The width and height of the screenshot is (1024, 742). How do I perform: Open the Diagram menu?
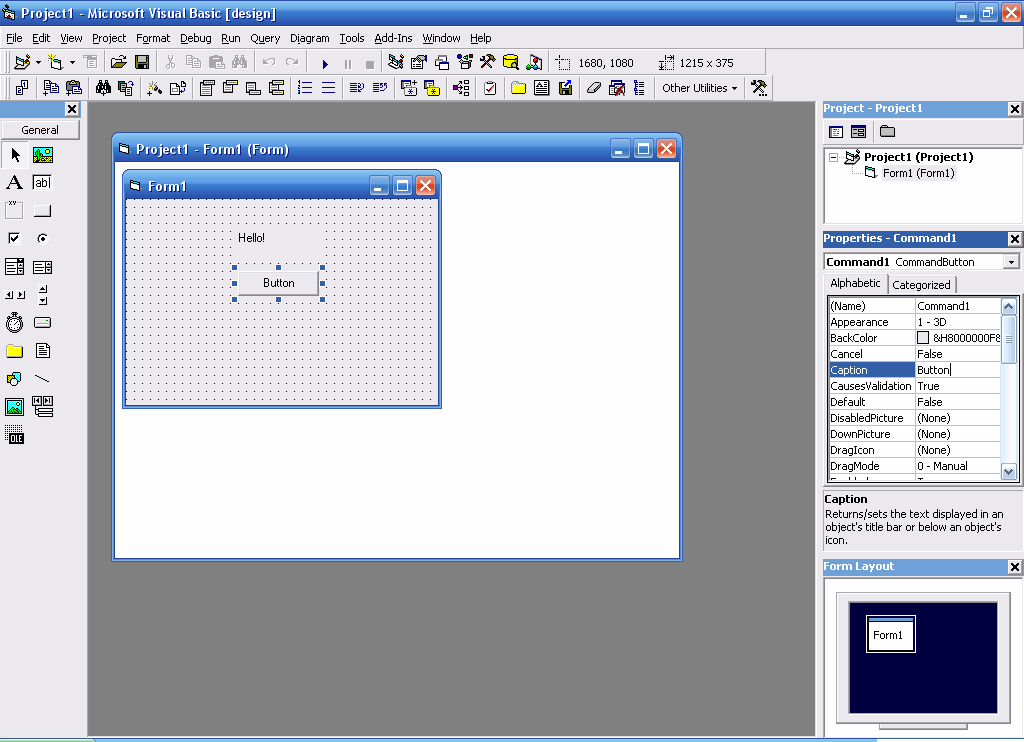[x=310, y=38]
